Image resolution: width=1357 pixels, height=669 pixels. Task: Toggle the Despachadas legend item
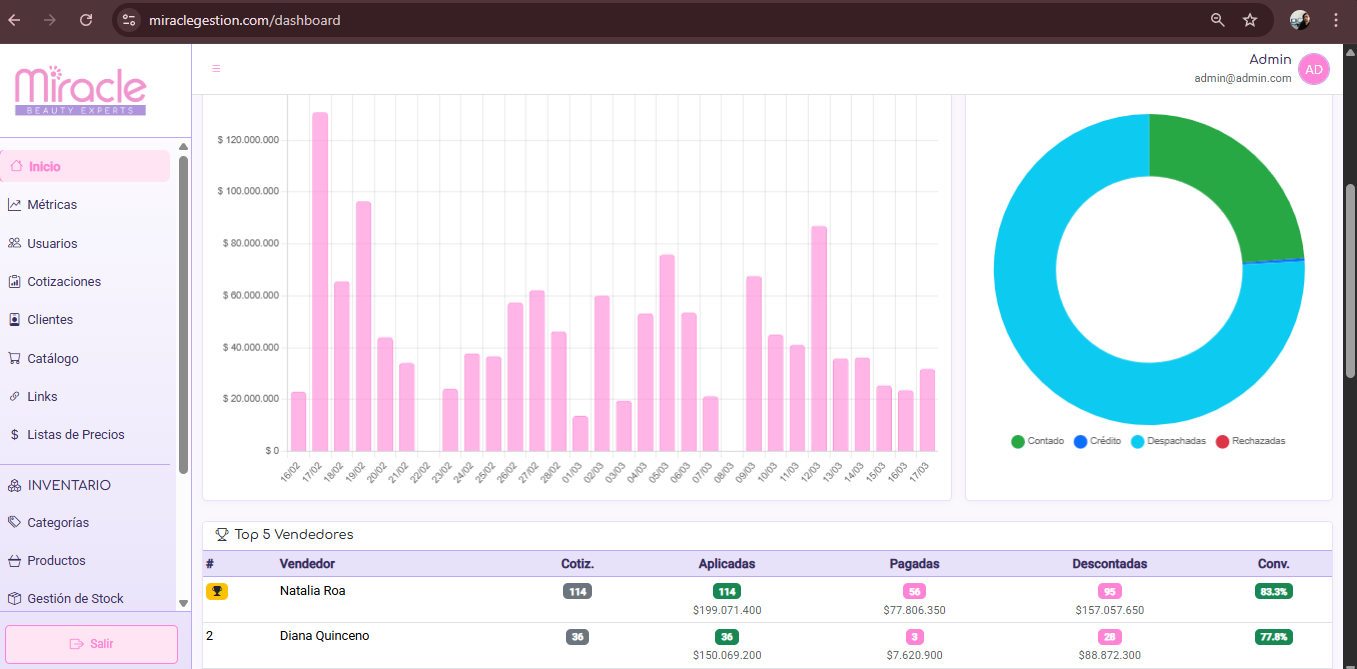click(1166, 441)
